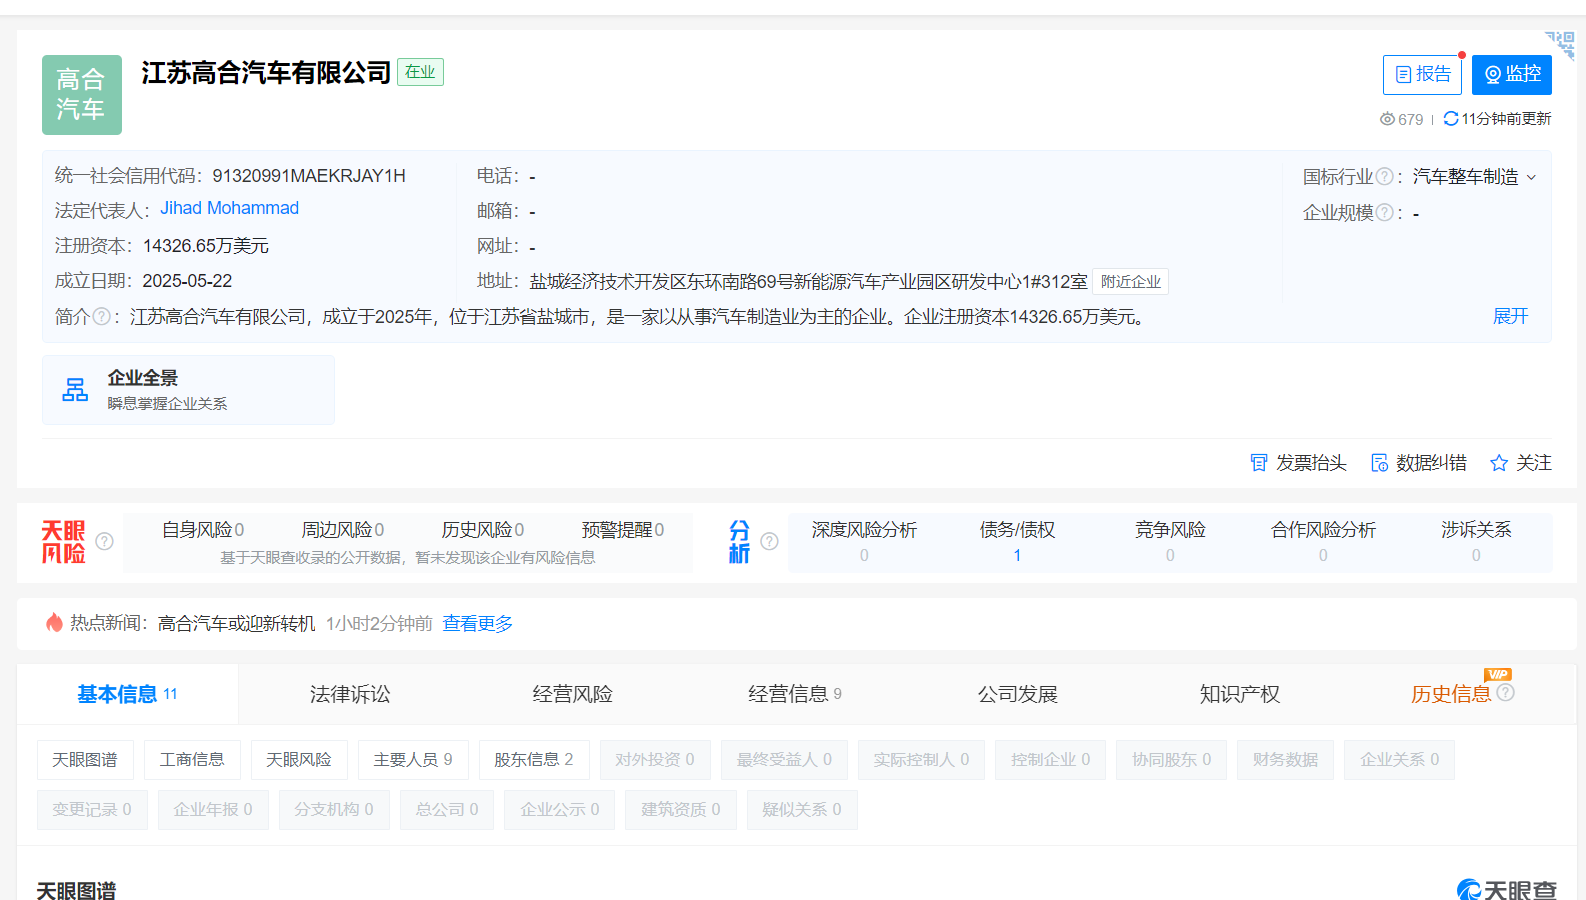Expand the 国标行业 industry dropdown arrow
The image size is (1586, 900).
tap(1531, 178)
